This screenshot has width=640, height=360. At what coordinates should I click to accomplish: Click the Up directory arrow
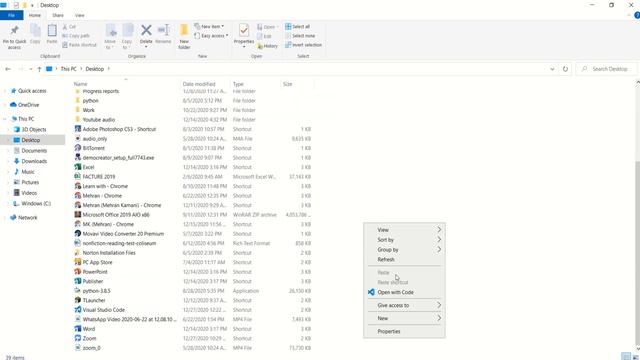coord(39,69)
